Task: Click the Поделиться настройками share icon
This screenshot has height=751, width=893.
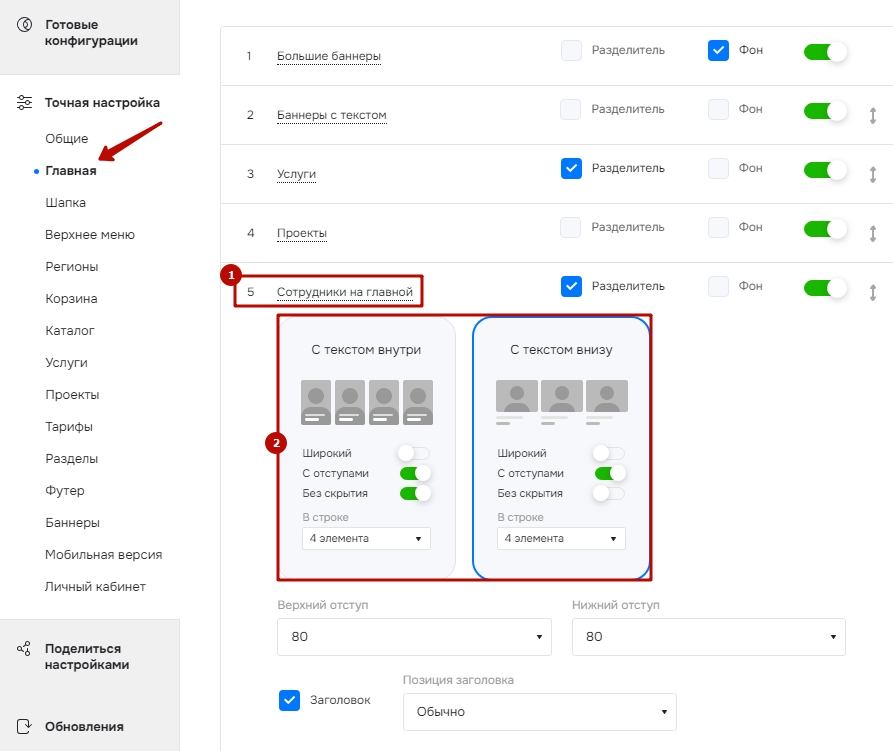Action: 24,649
